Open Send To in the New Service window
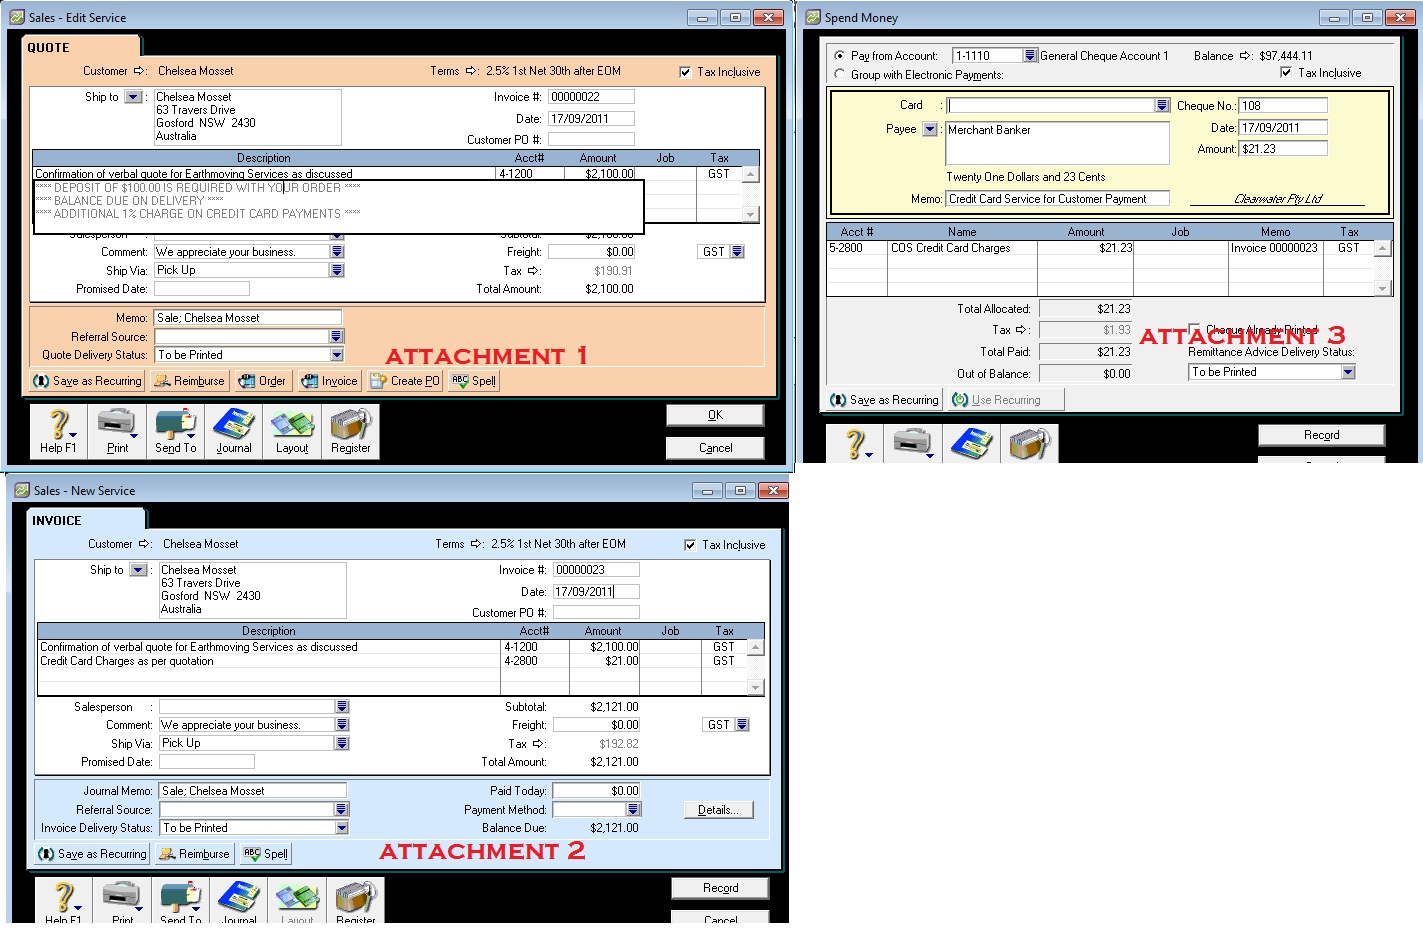Viewport: 1423px width, 936px height. (180, 901)
